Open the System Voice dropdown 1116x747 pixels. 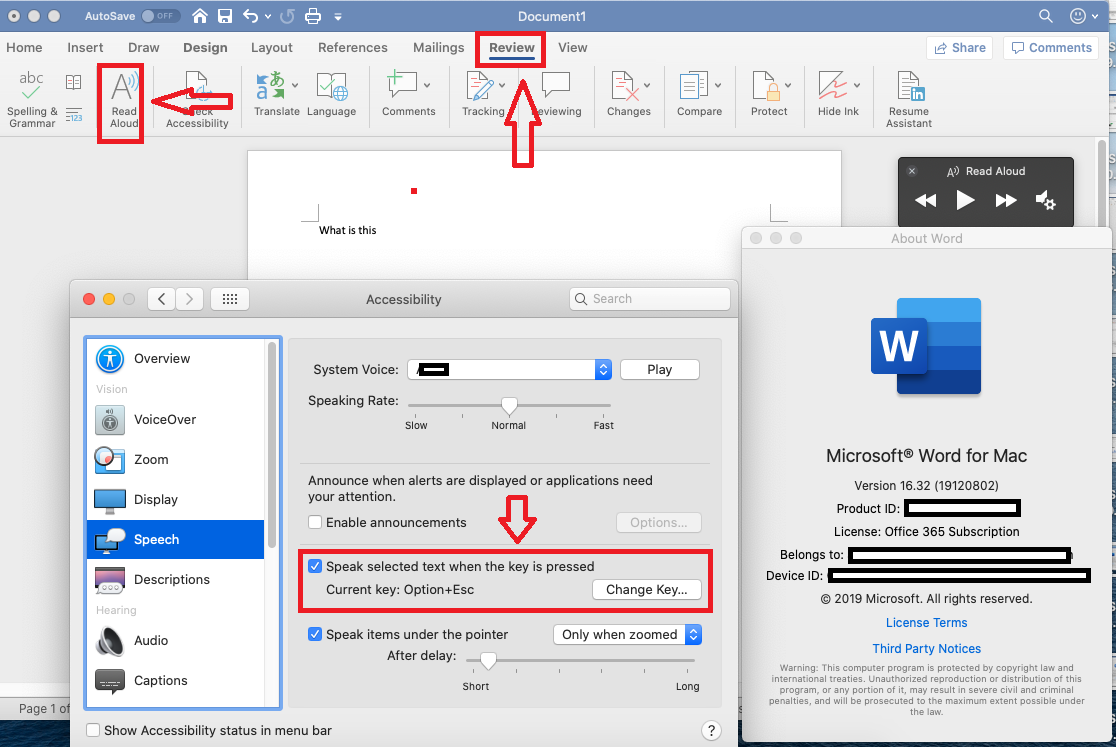pyautogui.click(x=603, y=369)
